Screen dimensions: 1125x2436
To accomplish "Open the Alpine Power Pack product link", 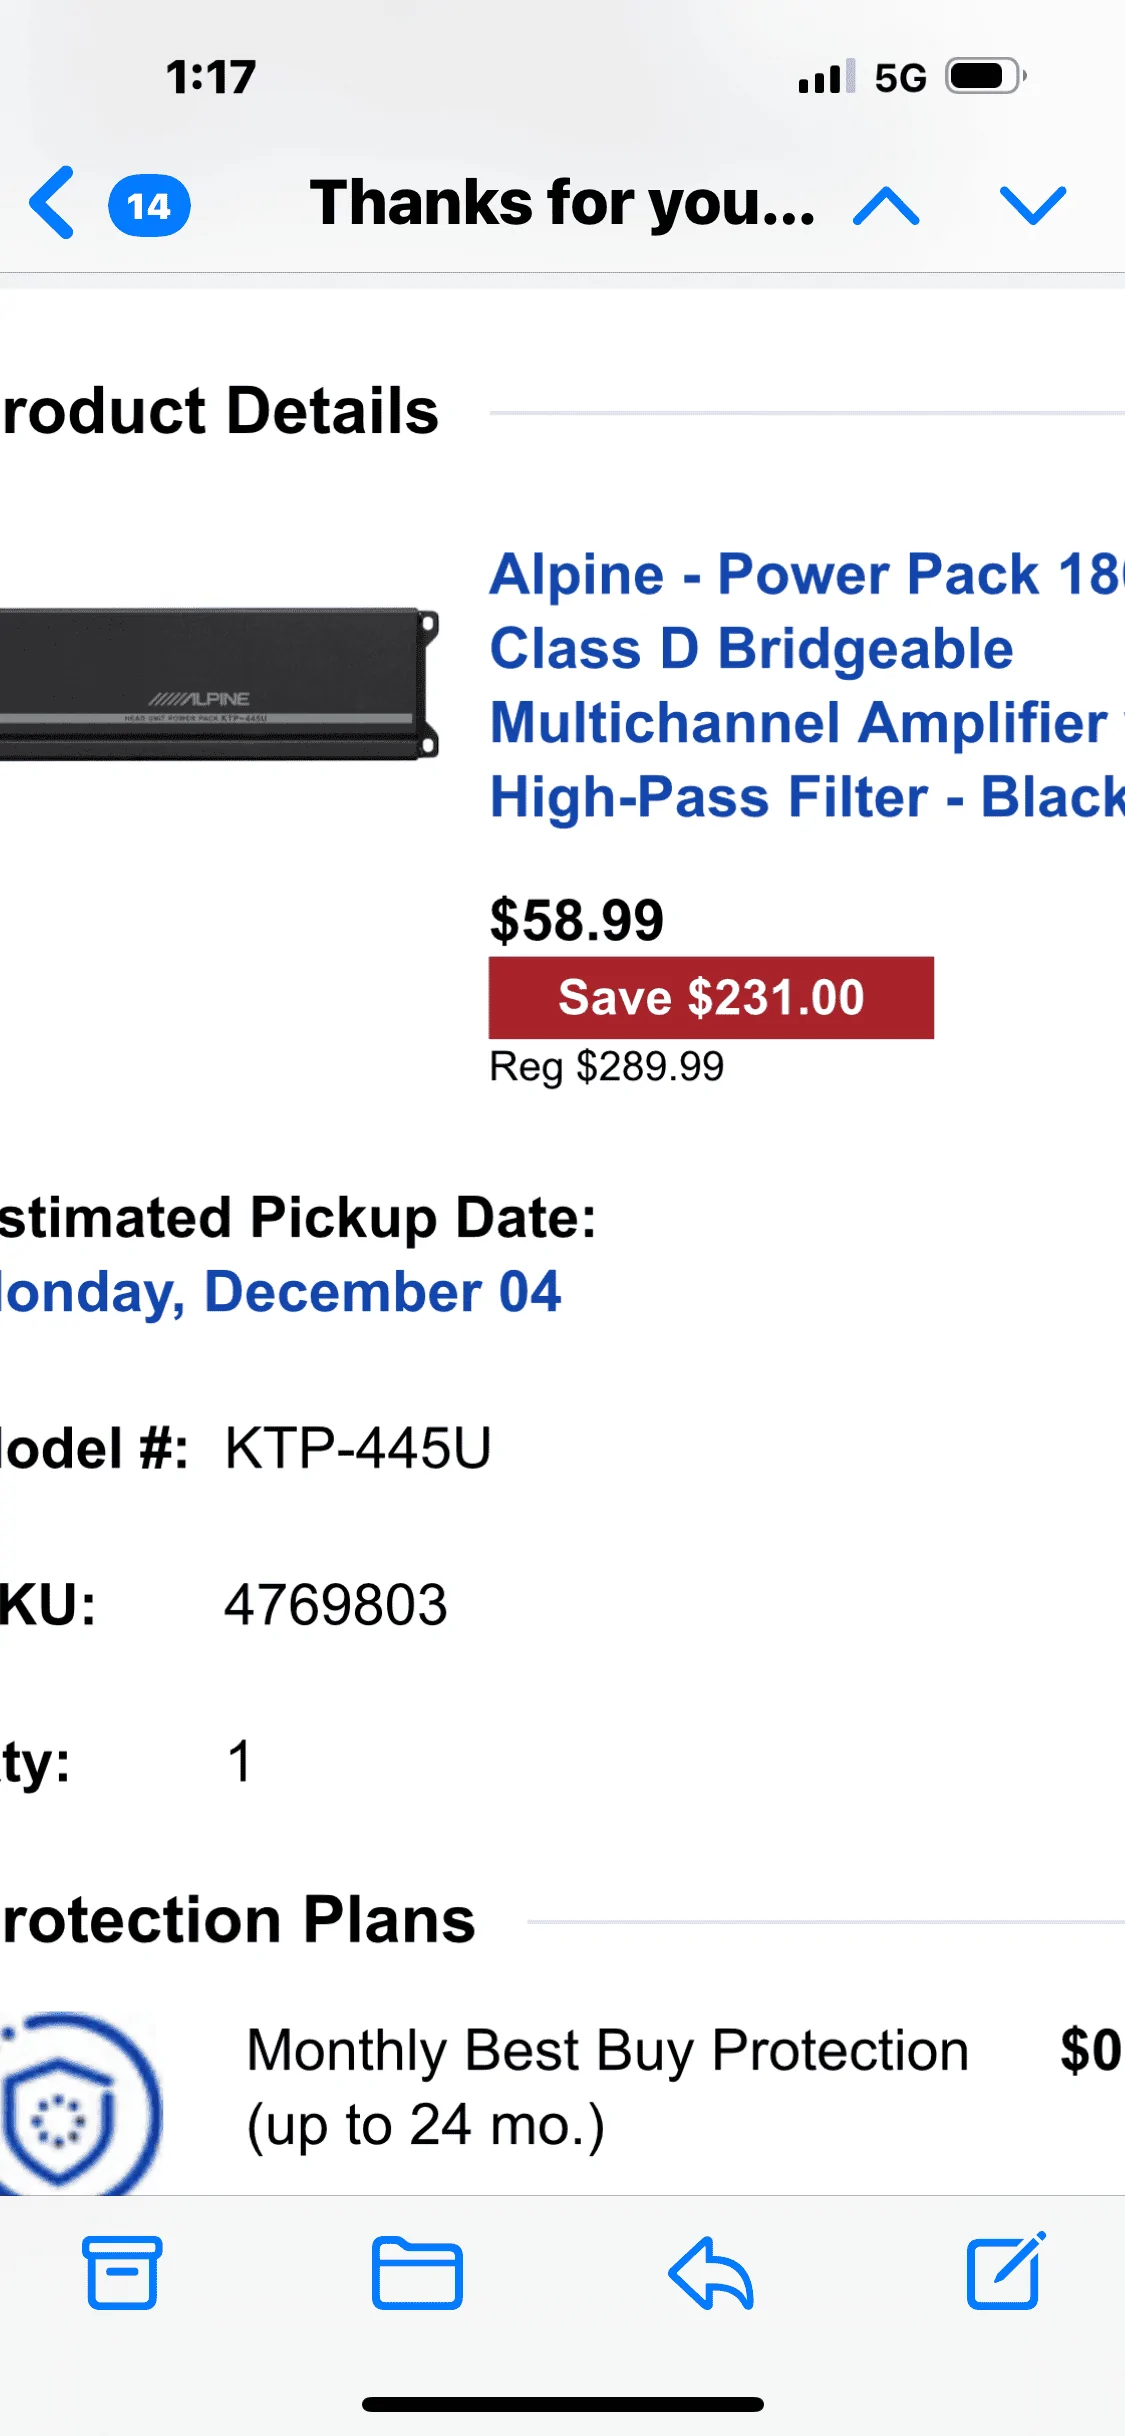I will pyautogui.click(x=807, y=685).
